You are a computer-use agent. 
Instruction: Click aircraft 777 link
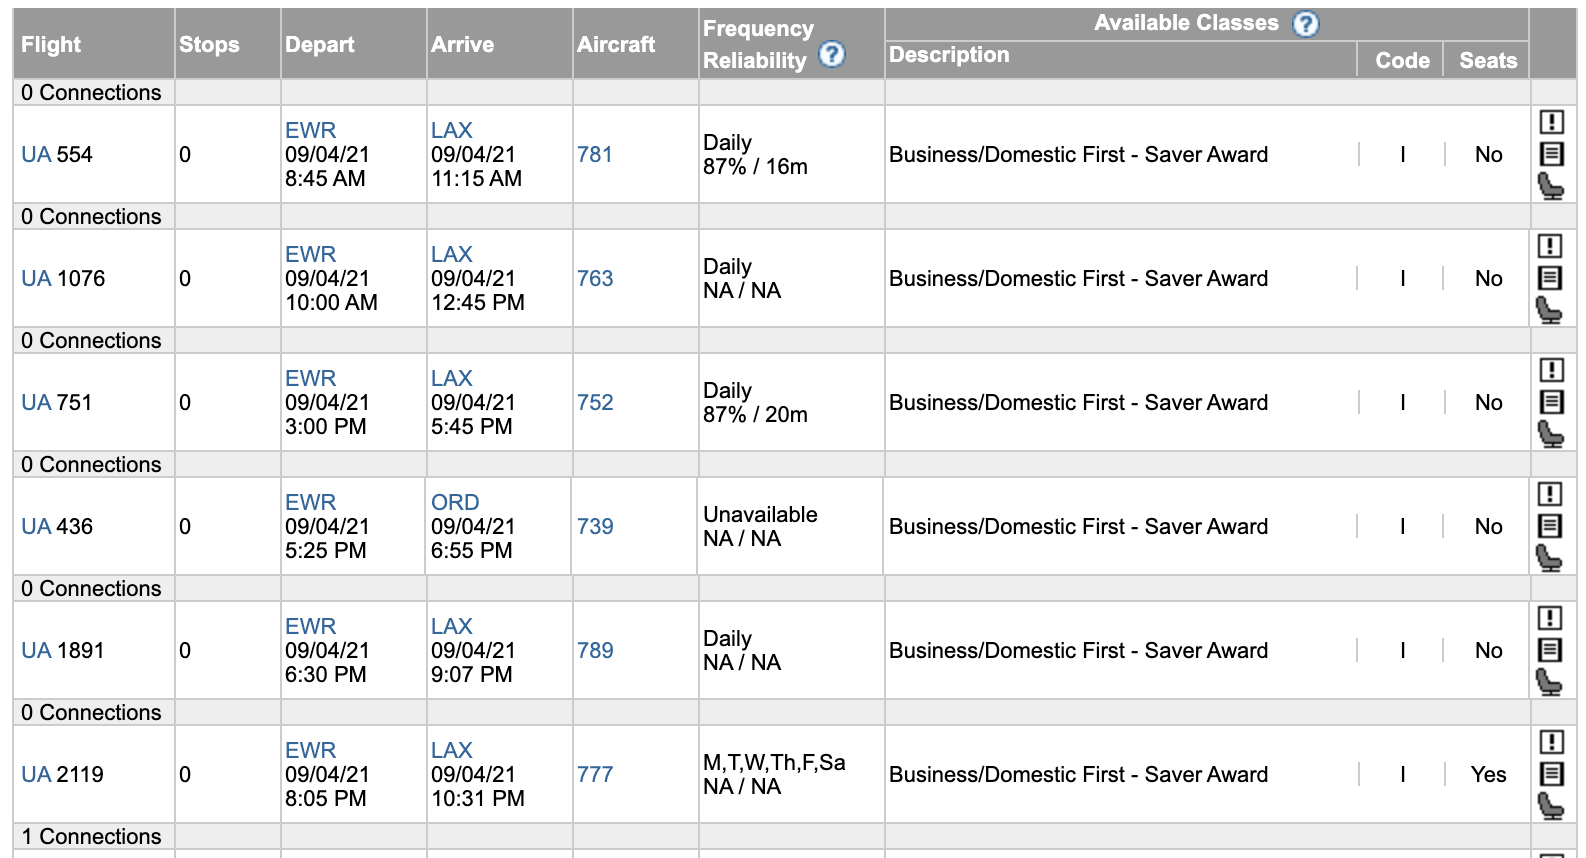point(595,775)
